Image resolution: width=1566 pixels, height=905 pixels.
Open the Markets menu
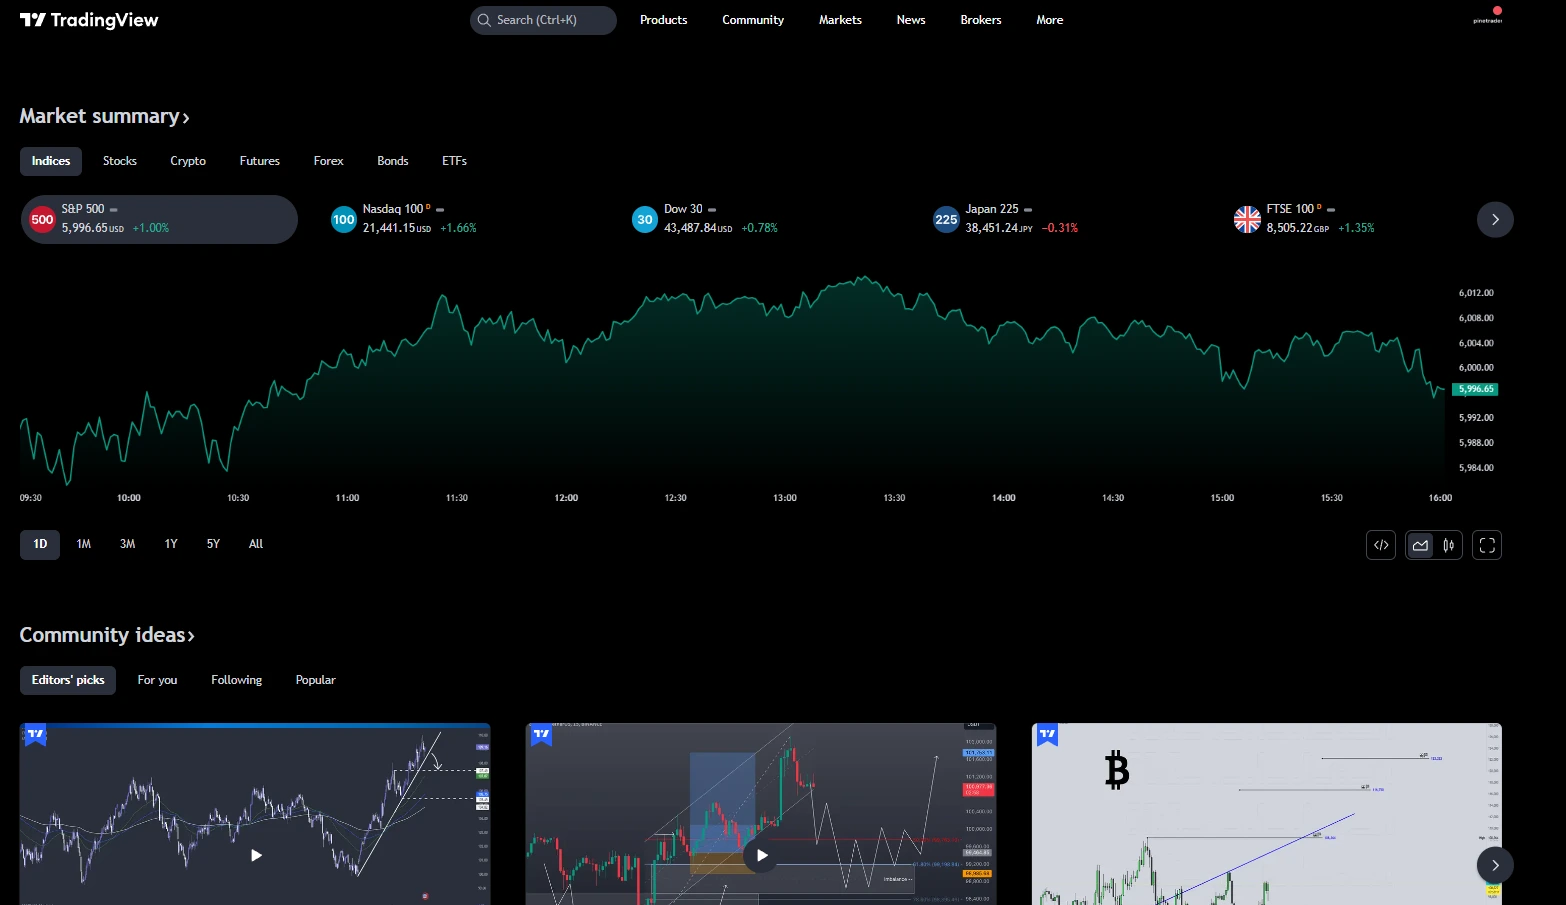click(840, 20)
